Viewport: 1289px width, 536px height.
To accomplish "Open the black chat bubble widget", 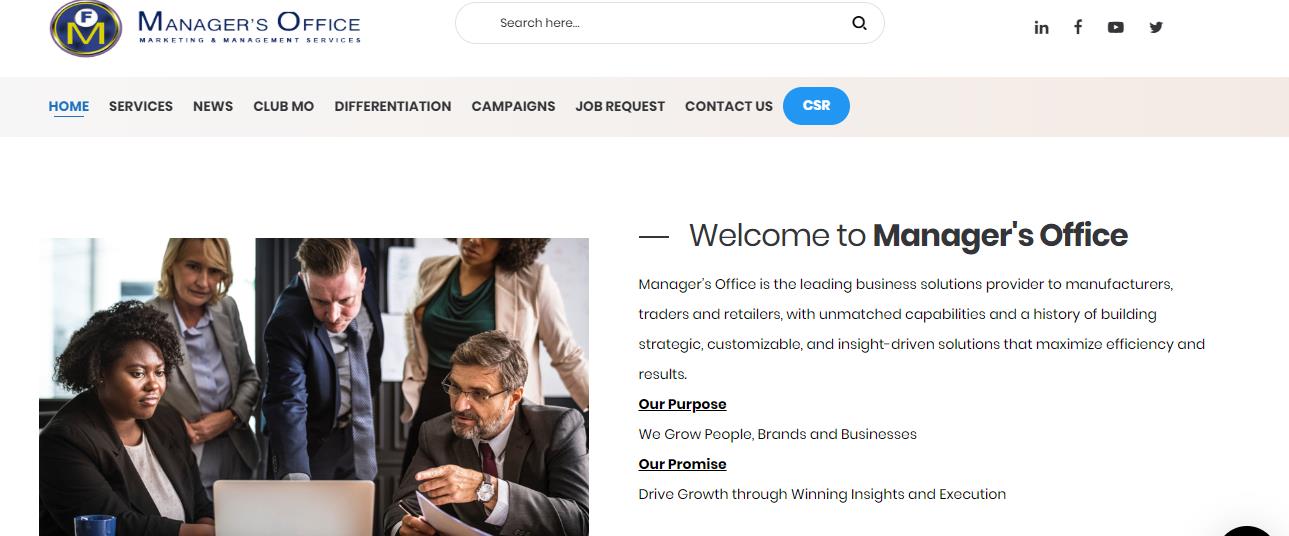I will tap(1248, 527).
